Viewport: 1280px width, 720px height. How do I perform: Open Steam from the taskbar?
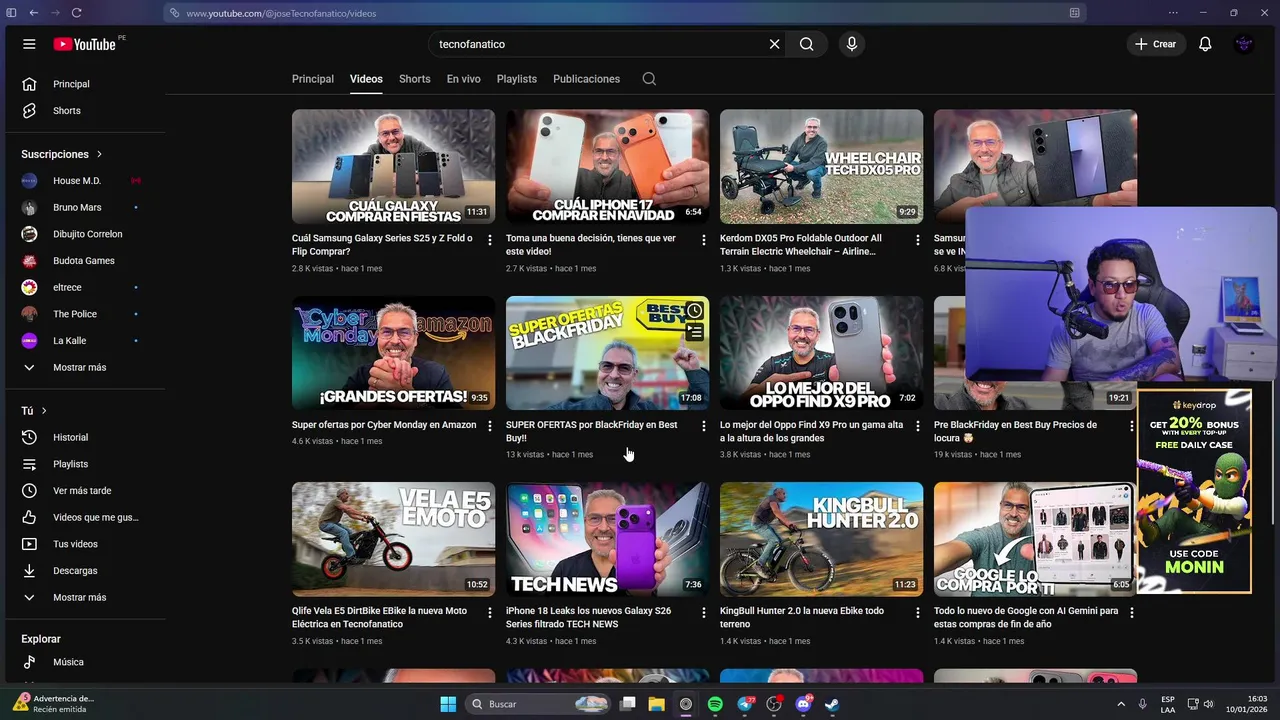(x=832, y=704)
